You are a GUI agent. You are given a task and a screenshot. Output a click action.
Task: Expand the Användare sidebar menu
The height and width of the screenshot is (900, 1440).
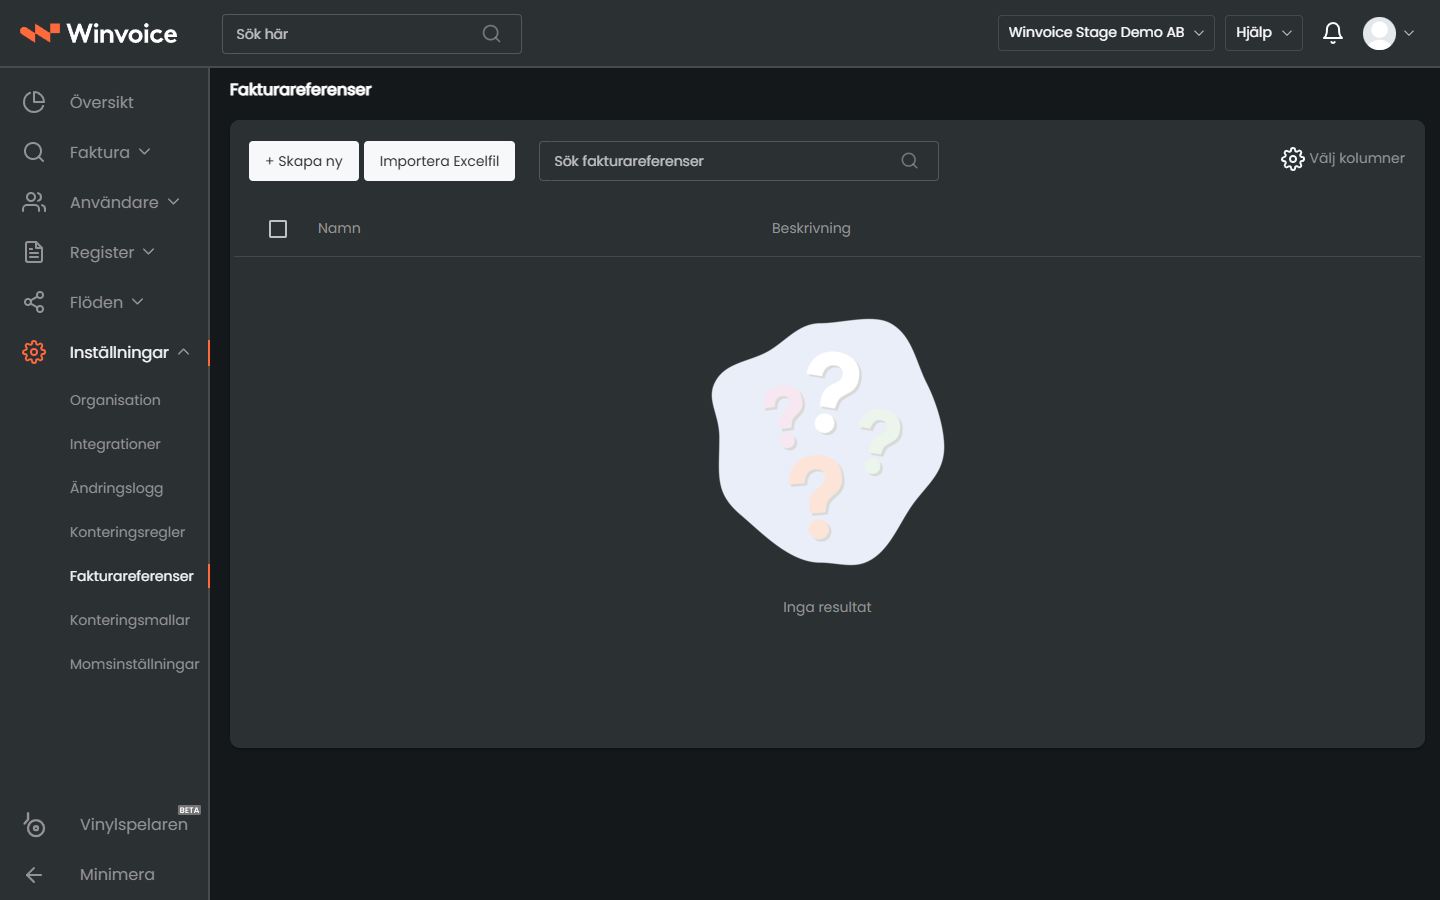click(124, 202)
